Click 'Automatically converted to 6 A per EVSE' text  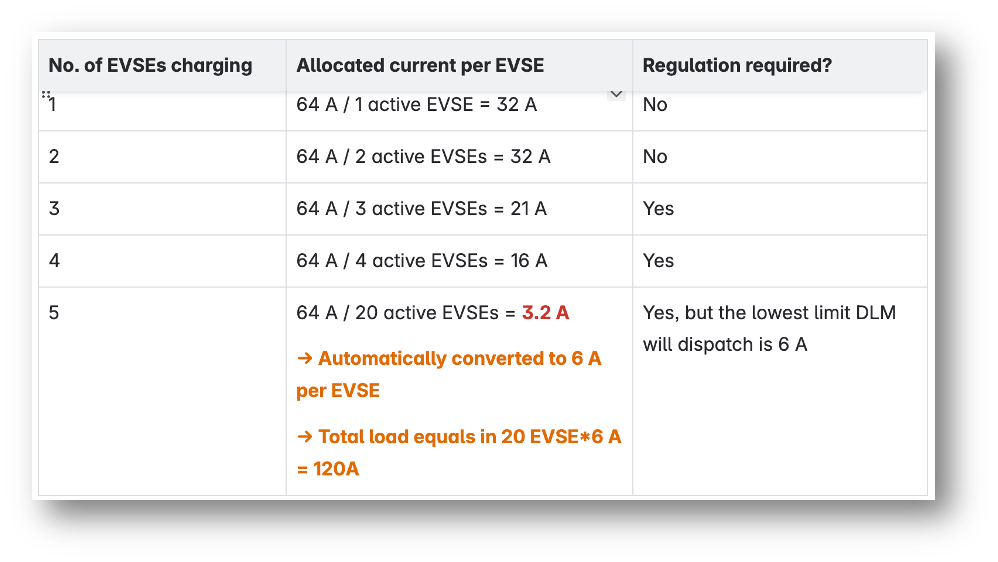(449, 374)
